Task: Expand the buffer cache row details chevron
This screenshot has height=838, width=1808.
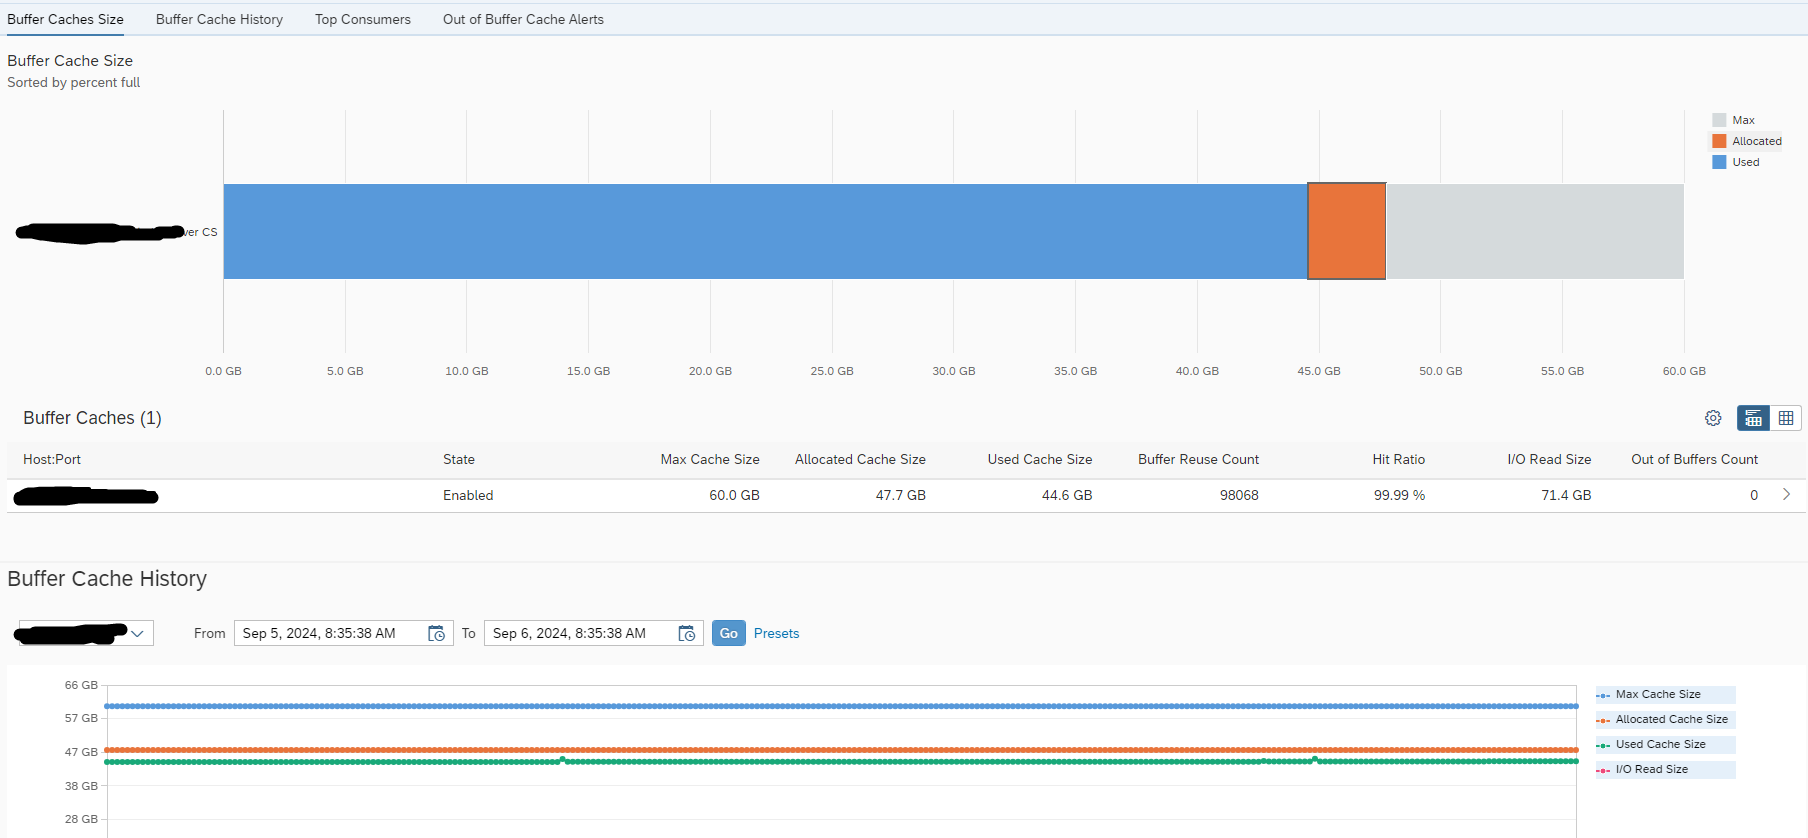Action: 1786,494
